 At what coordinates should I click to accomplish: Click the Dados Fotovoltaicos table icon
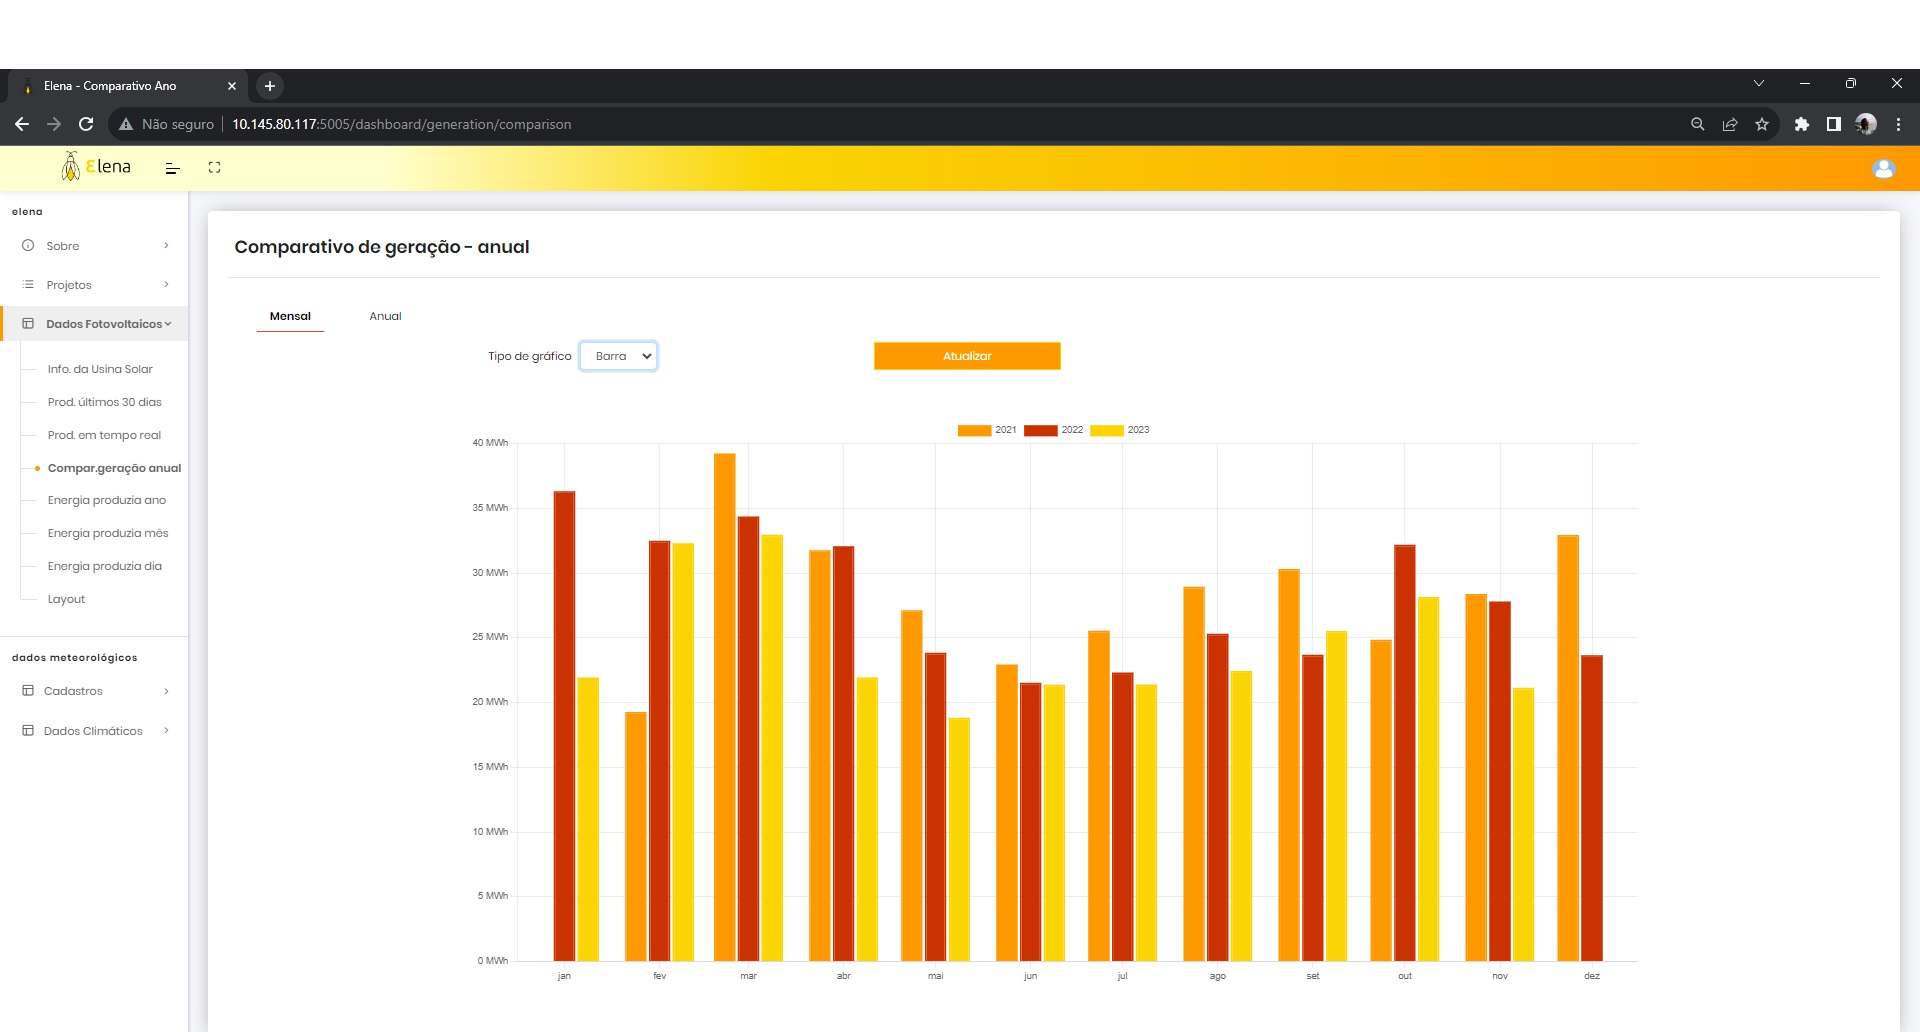click(x=28, y=324)
